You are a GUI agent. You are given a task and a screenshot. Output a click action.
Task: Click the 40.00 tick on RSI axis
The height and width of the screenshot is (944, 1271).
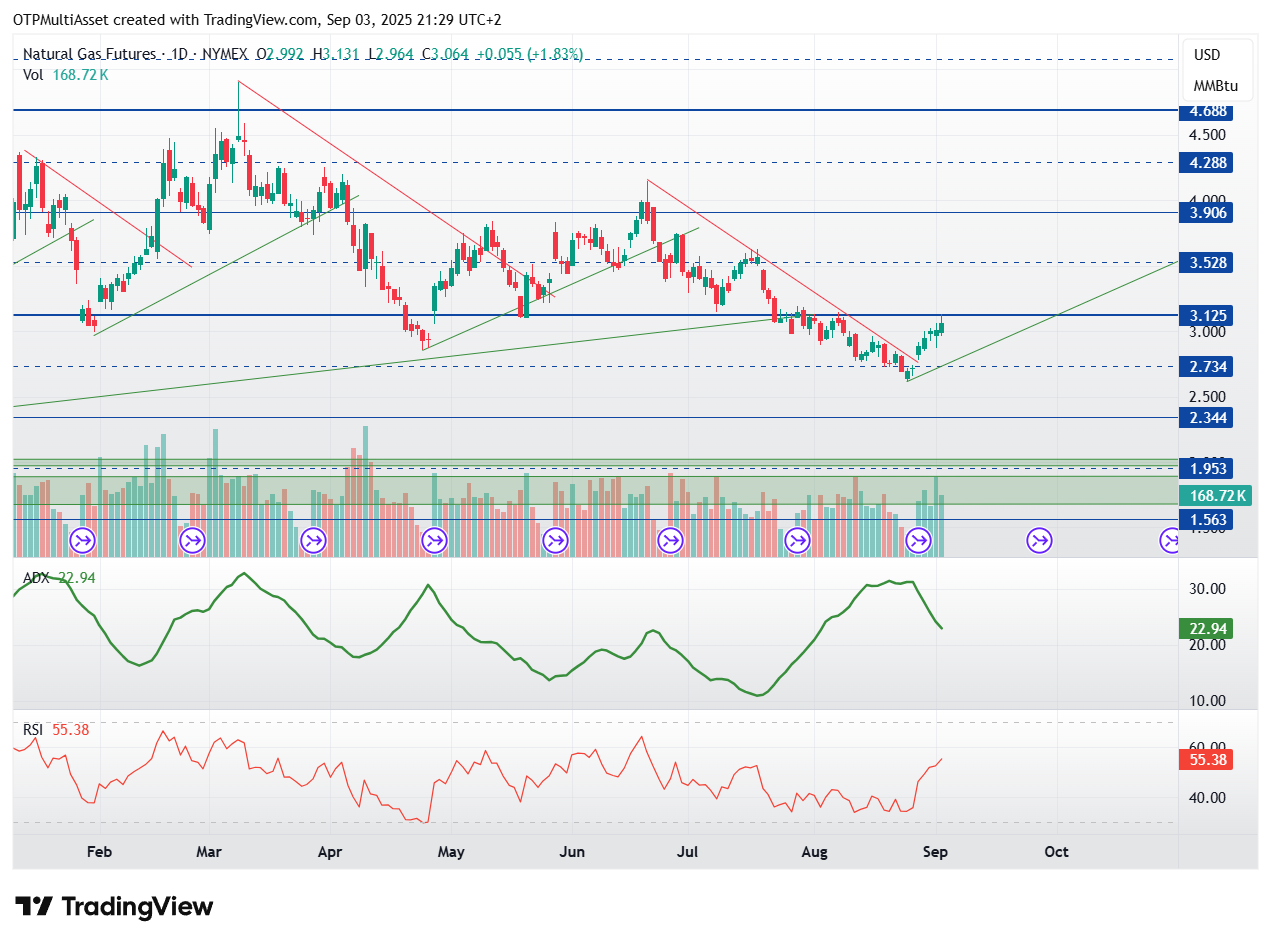(1207, 798)
